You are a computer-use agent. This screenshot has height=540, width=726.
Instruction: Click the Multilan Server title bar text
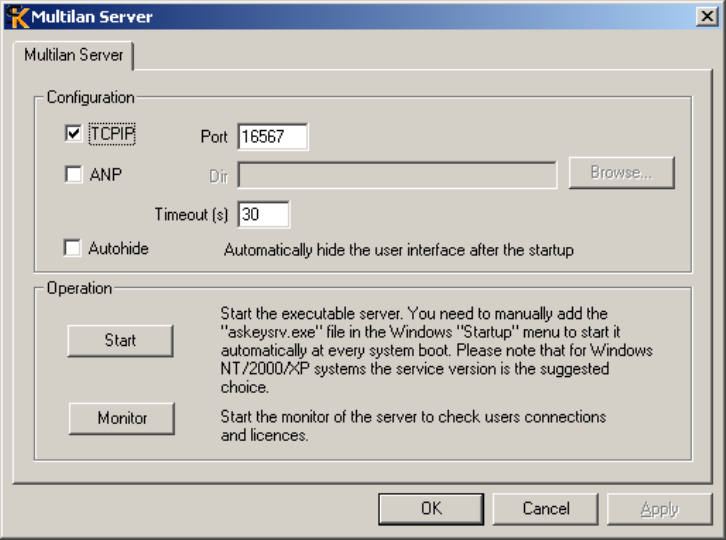click(92, 17)
